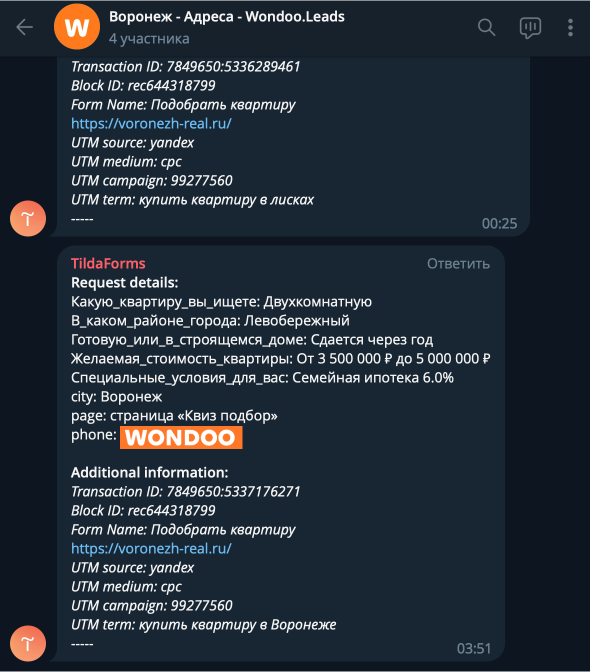Click the Additional information heading
Viewport: 590px width, 672px height.
(150, 472)
